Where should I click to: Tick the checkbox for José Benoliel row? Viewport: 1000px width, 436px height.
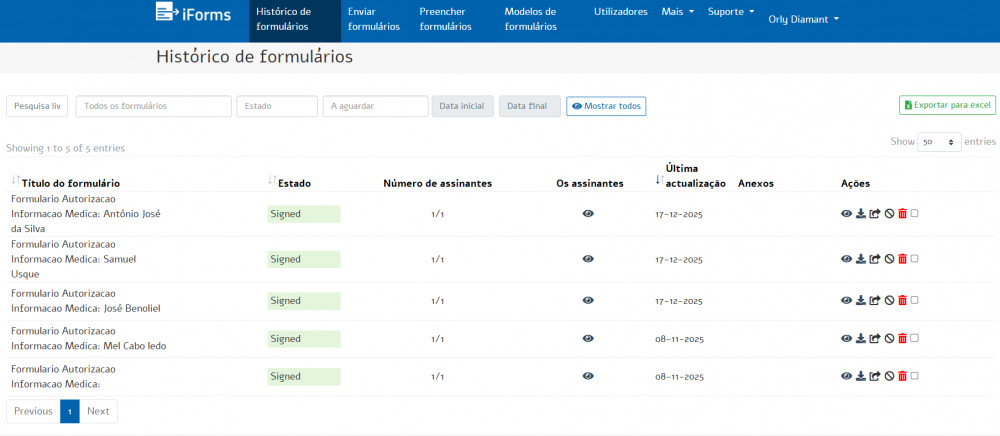tap(914, 300)
